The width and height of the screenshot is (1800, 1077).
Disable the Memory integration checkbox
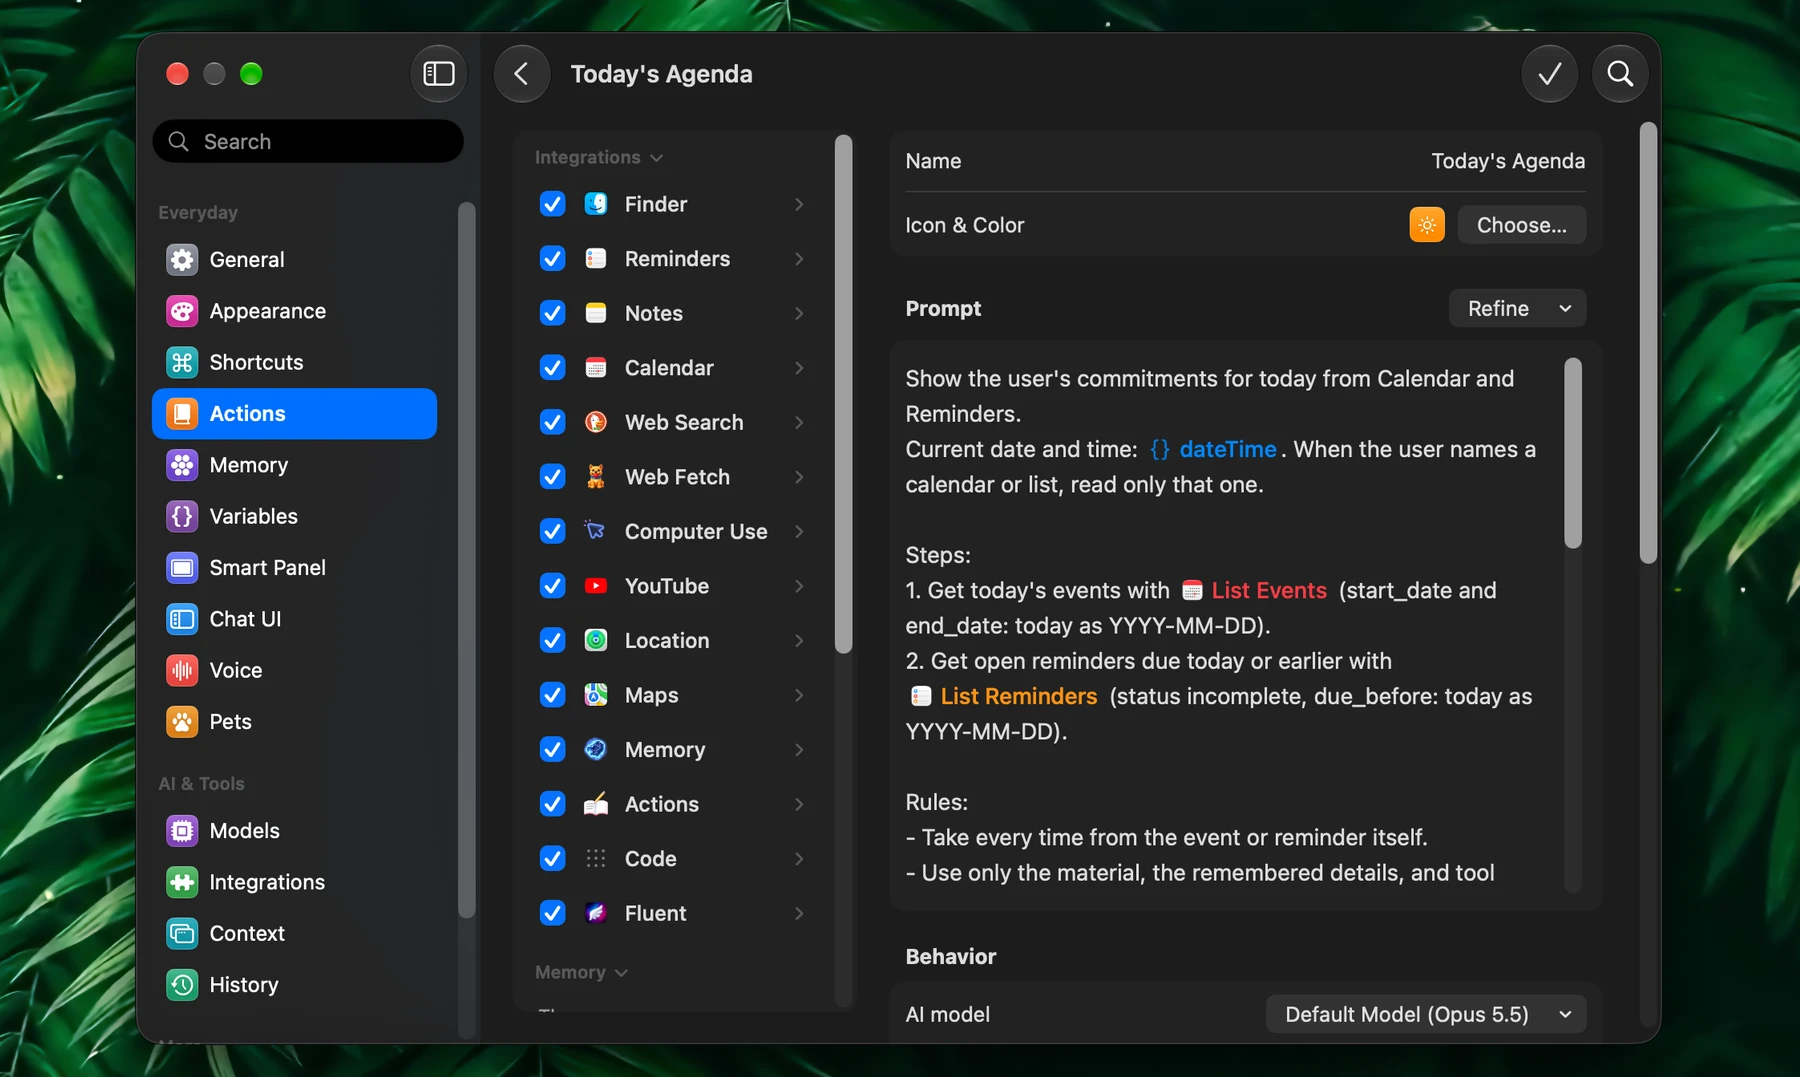coord(552,750)
